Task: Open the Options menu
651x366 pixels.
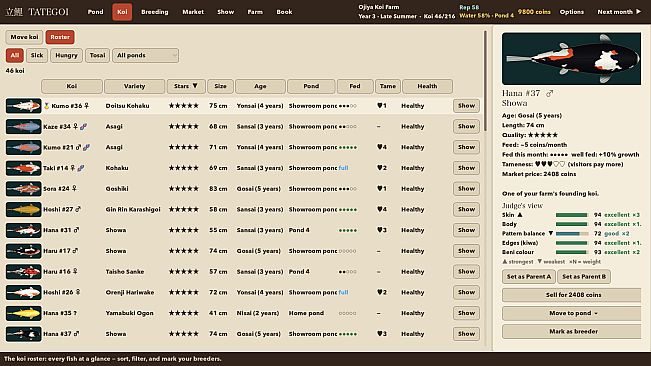Action: (x=572, y=12)
